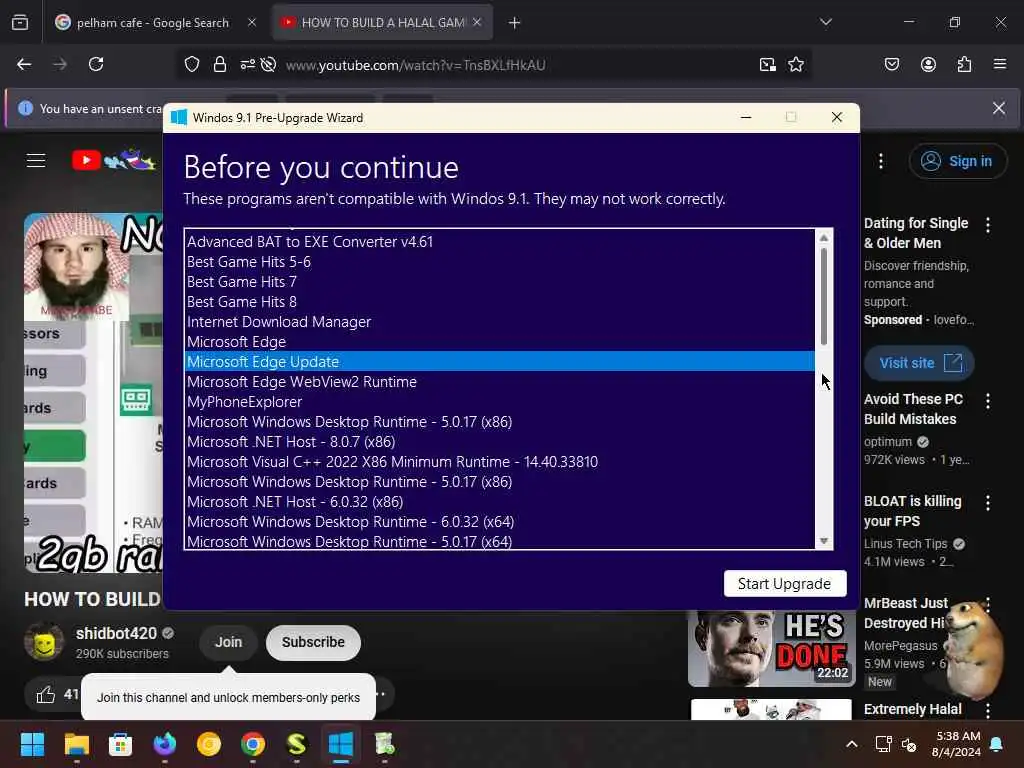This screenshot has height=768, width=1024.
Task: Go back to previous page
Action: (24, 64)
